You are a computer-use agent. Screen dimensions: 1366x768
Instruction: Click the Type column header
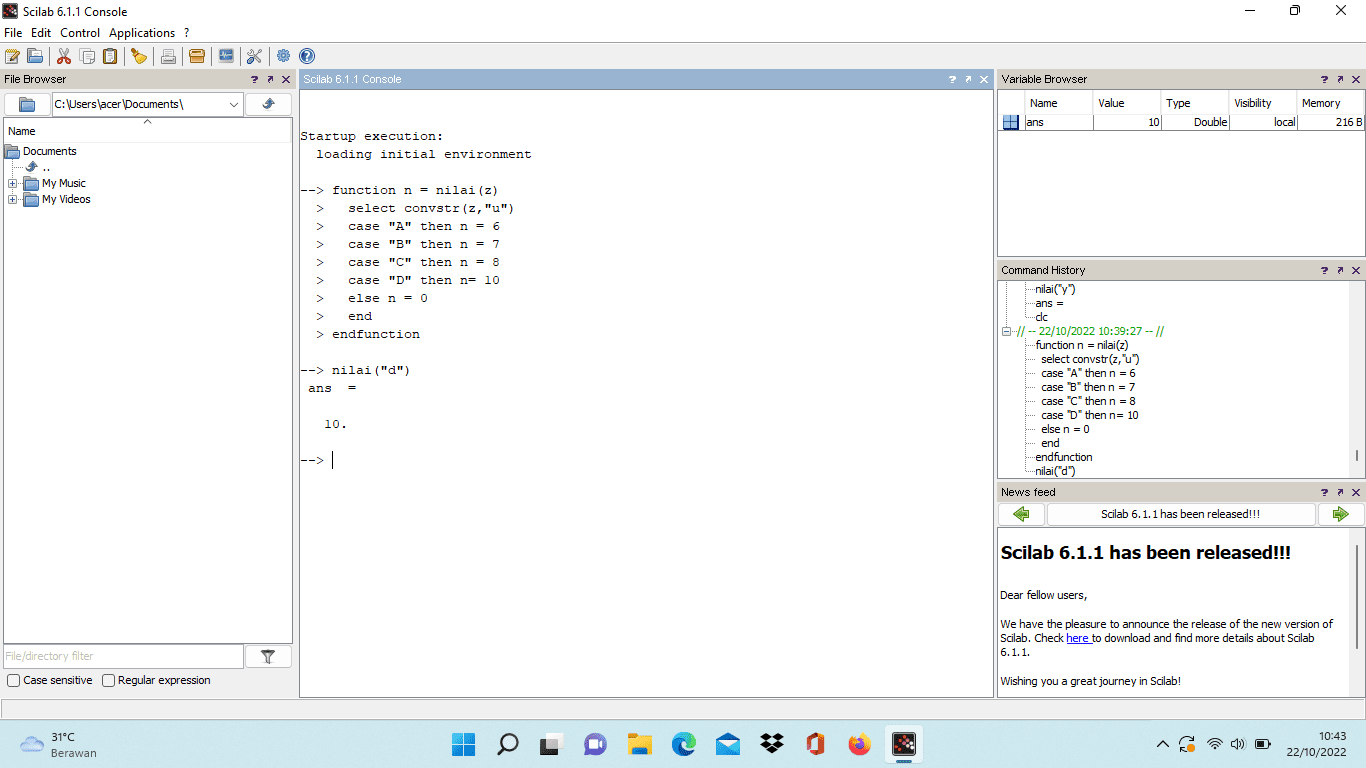pyautogui.click(x=1195, y=103)
